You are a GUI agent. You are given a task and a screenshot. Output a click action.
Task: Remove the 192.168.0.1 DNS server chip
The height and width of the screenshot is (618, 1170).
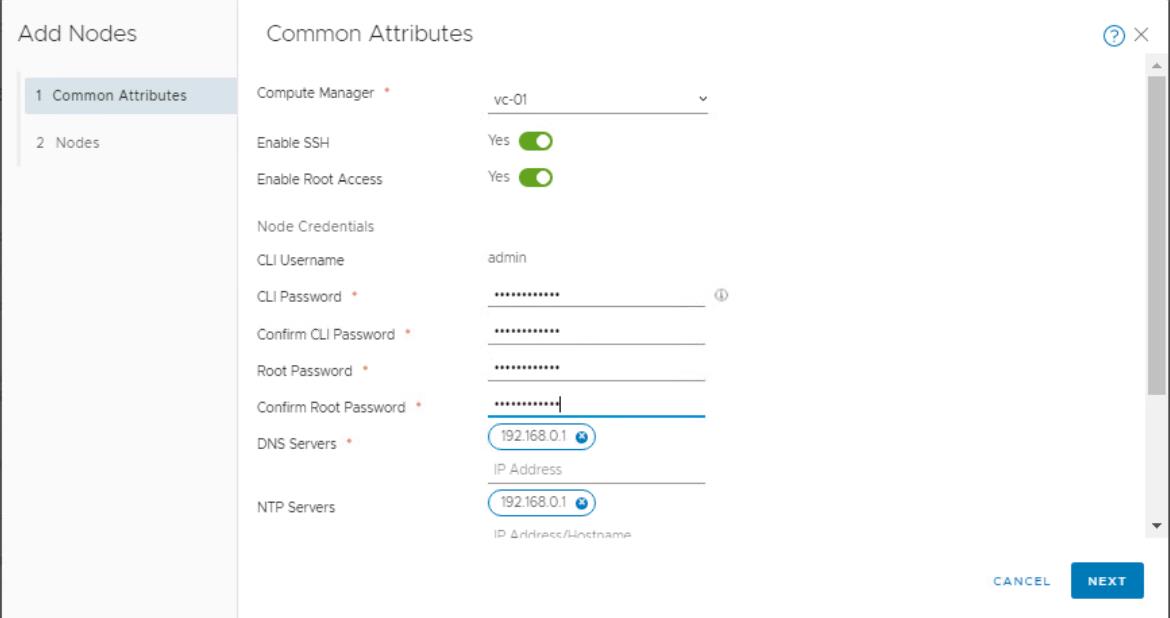pos(581,437)
